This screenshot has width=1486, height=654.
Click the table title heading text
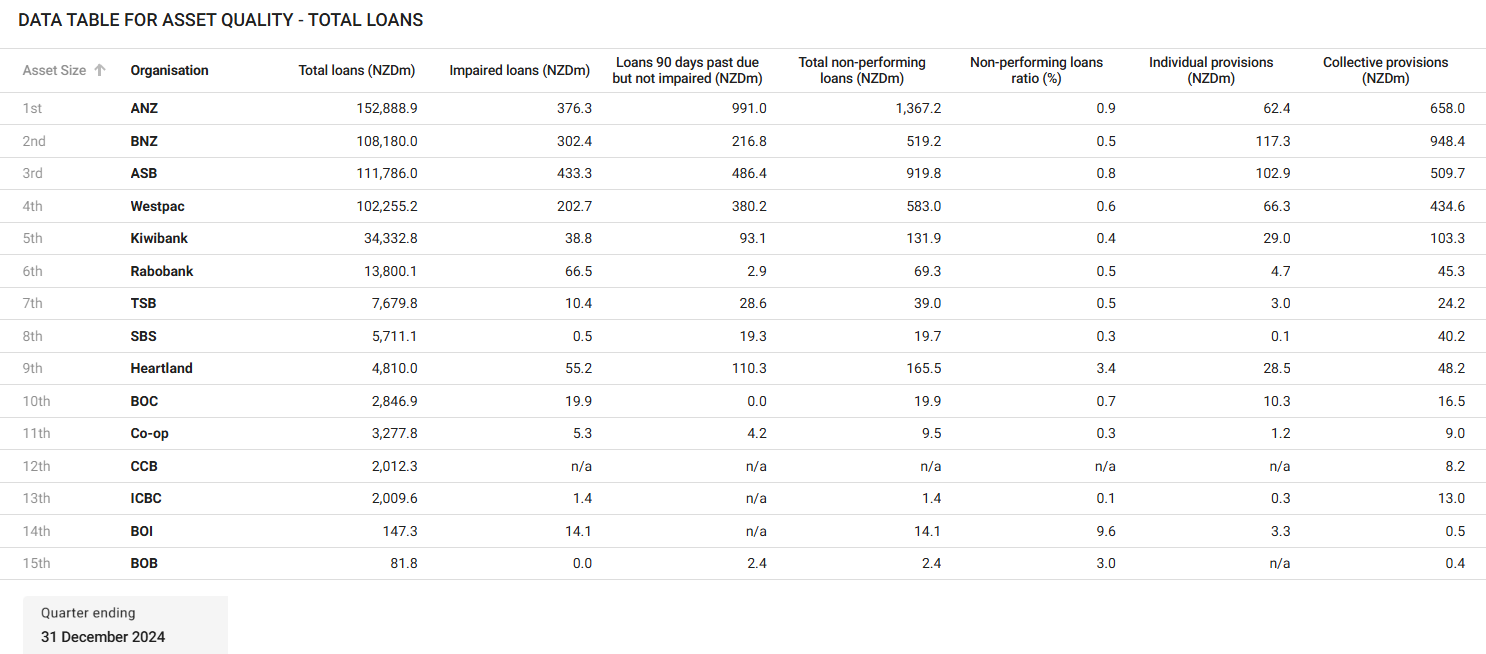(x=220, y=20)
